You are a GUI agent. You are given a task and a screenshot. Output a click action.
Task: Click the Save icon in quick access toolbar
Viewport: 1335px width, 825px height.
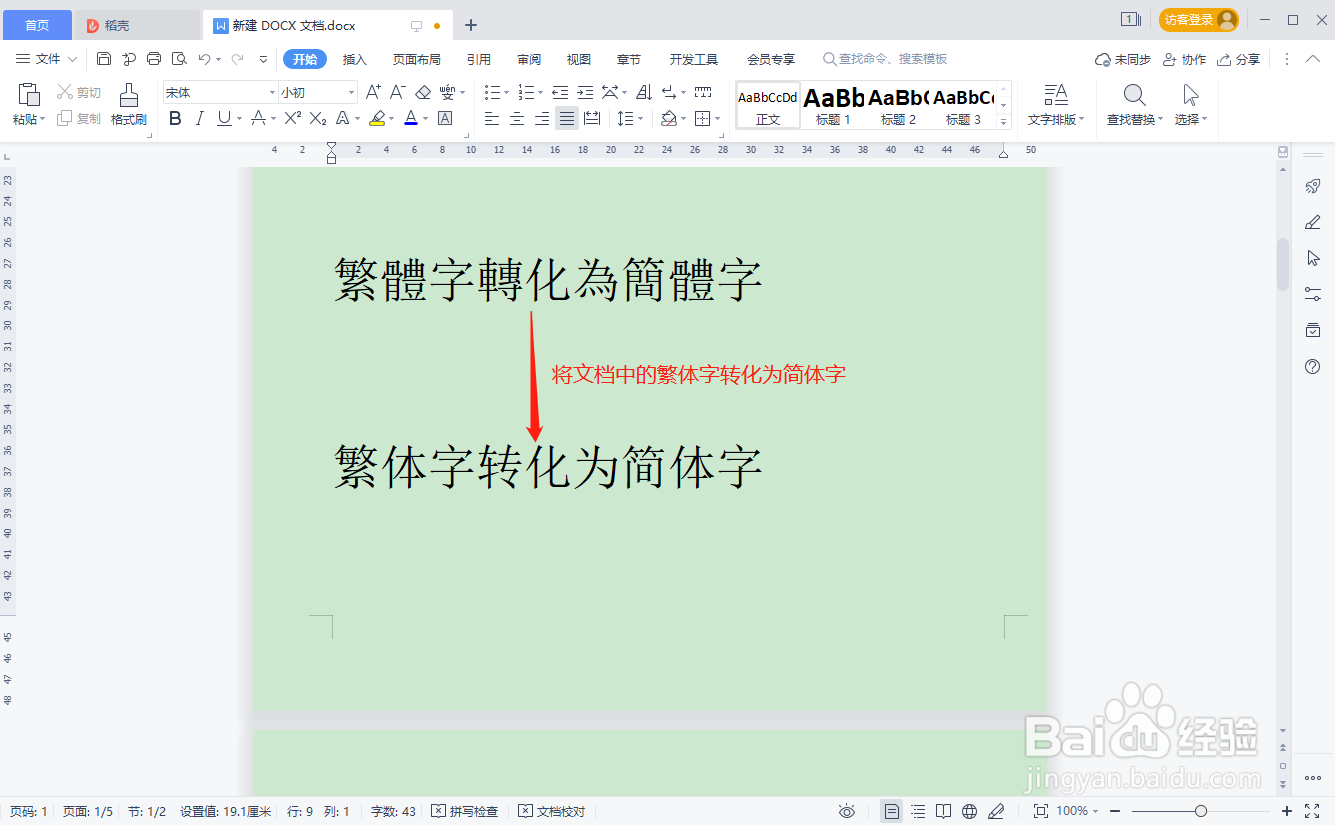[x=104, y=59]
